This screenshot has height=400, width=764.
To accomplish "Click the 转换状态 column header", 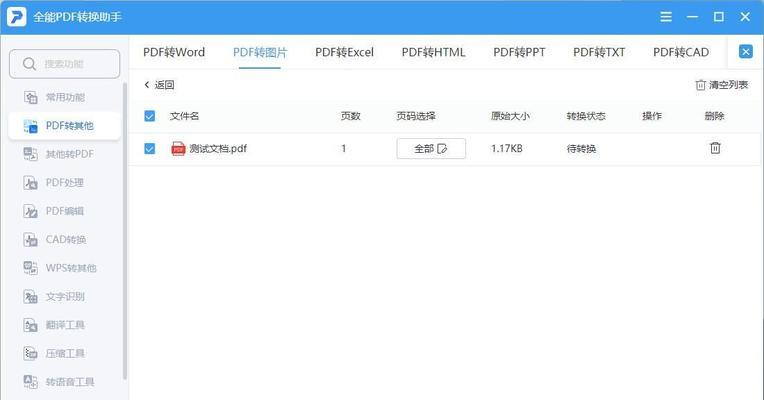I will [x=586, y=116].
